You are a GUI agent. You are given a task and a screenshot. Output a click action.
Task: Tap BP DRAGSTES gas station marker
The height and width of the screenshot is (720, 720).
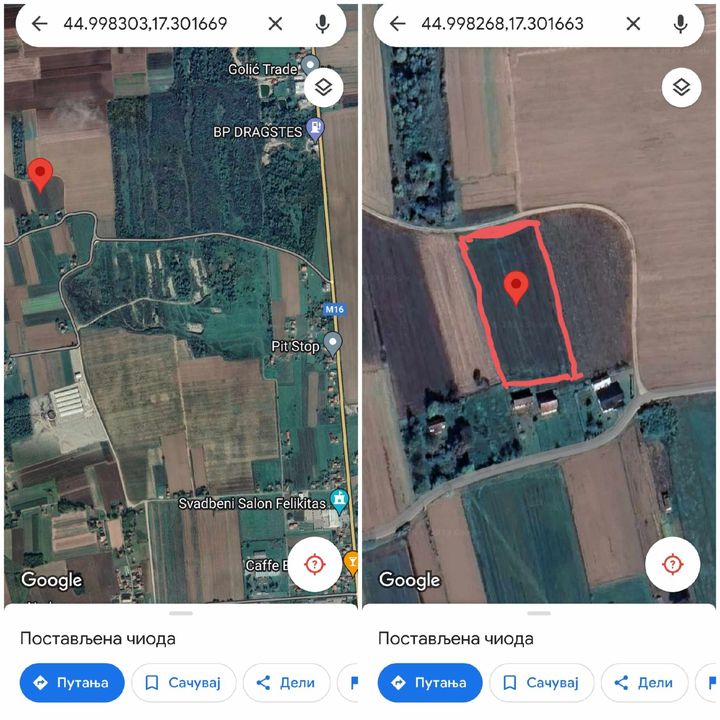315,129
